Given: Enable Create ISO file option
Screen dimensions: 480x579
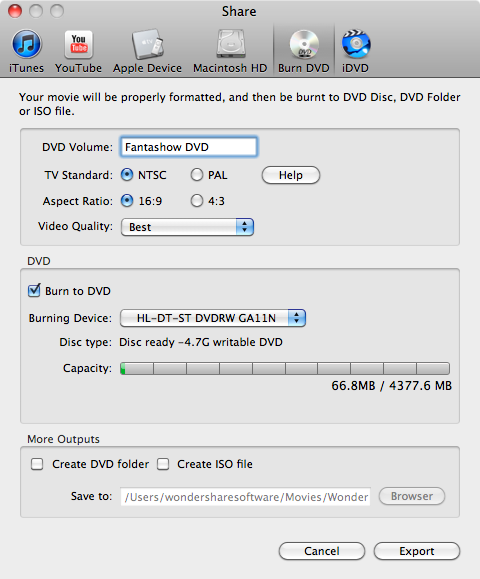Looking at the screenshot, I should [163, 464].
